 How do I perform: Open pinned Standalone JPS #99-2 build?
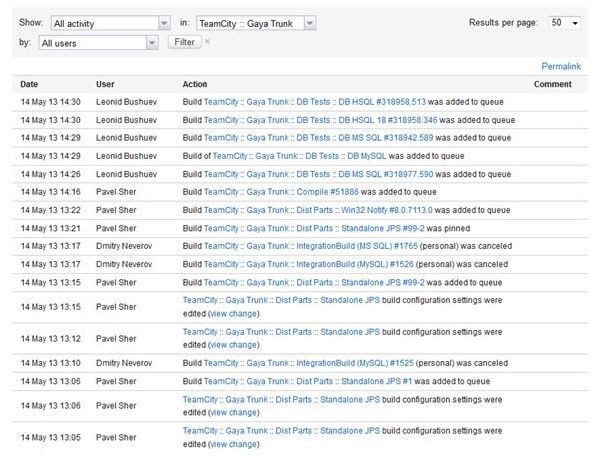383,228
